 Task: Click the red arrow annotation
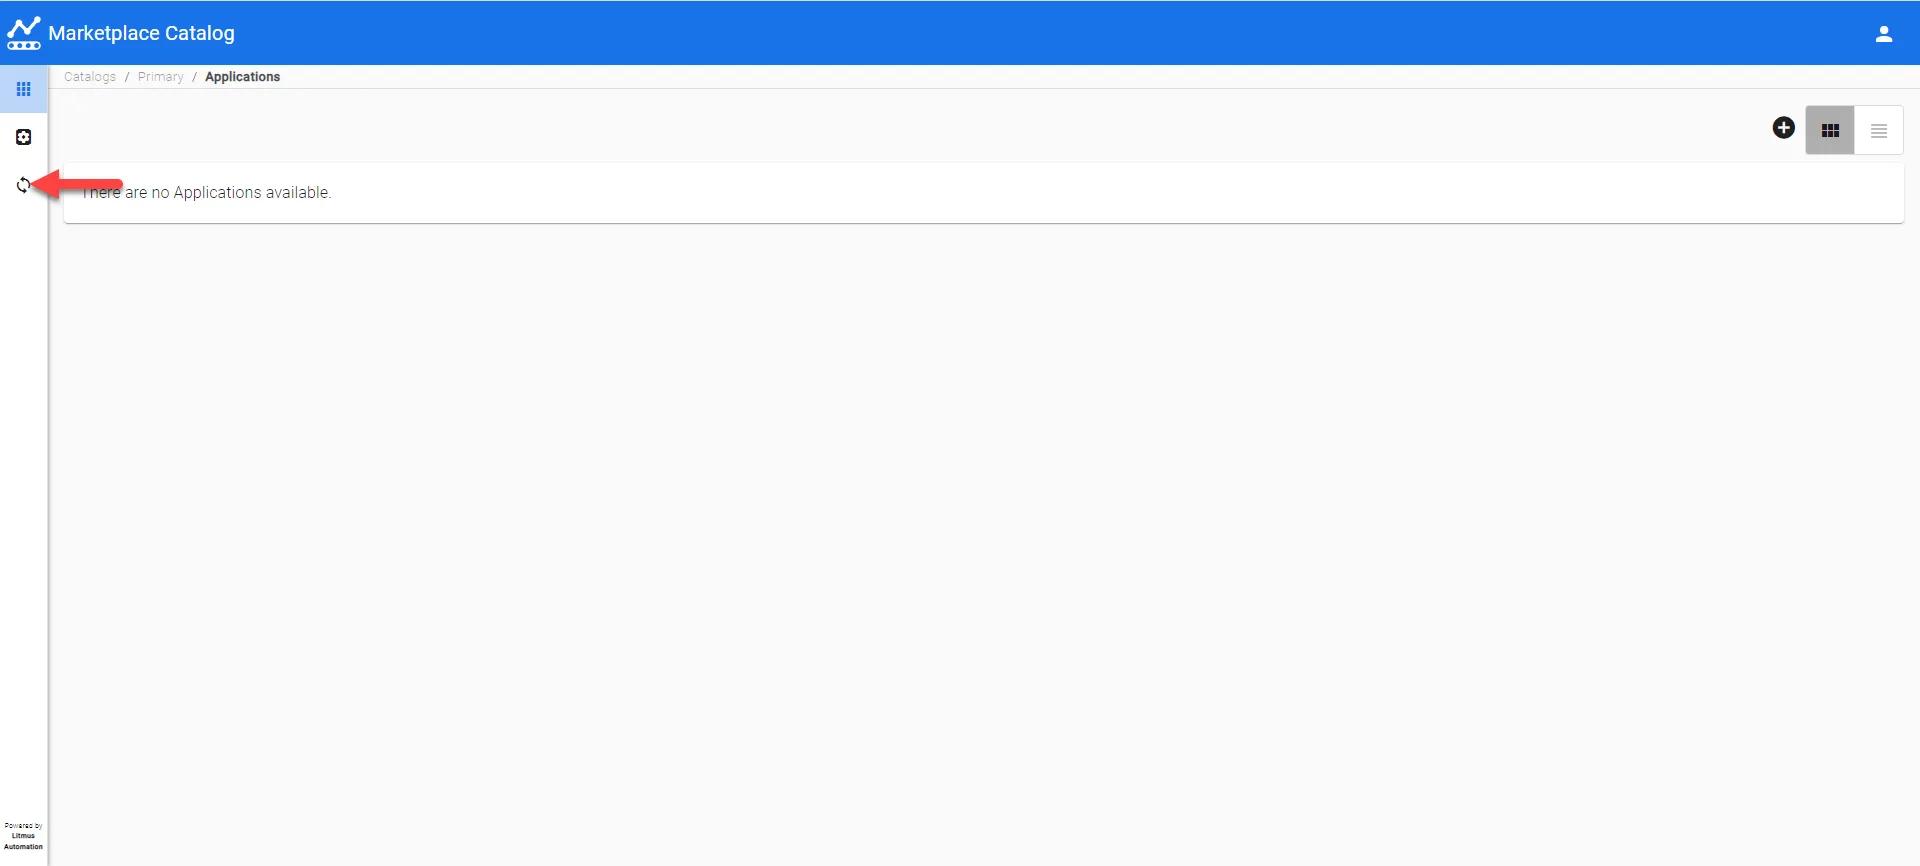tap(78, 185)
